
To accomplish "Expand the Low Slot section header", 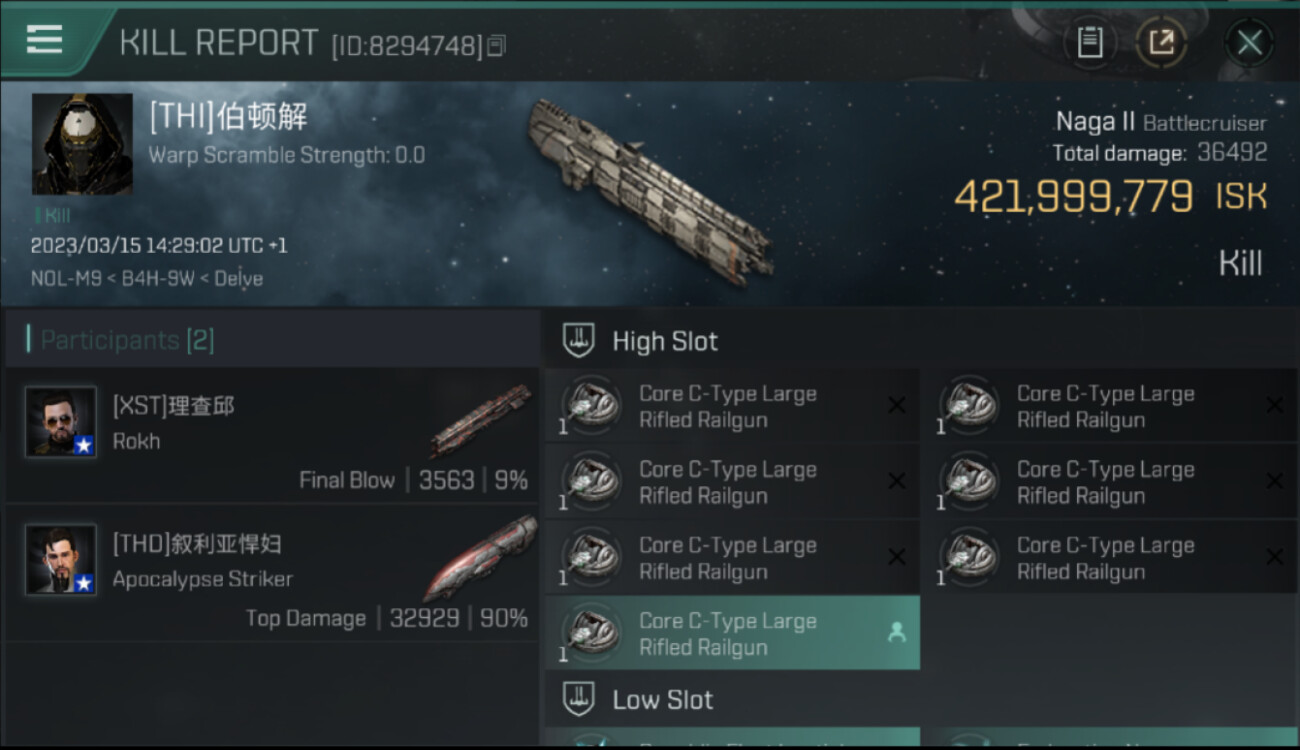I will pos(662,699).
